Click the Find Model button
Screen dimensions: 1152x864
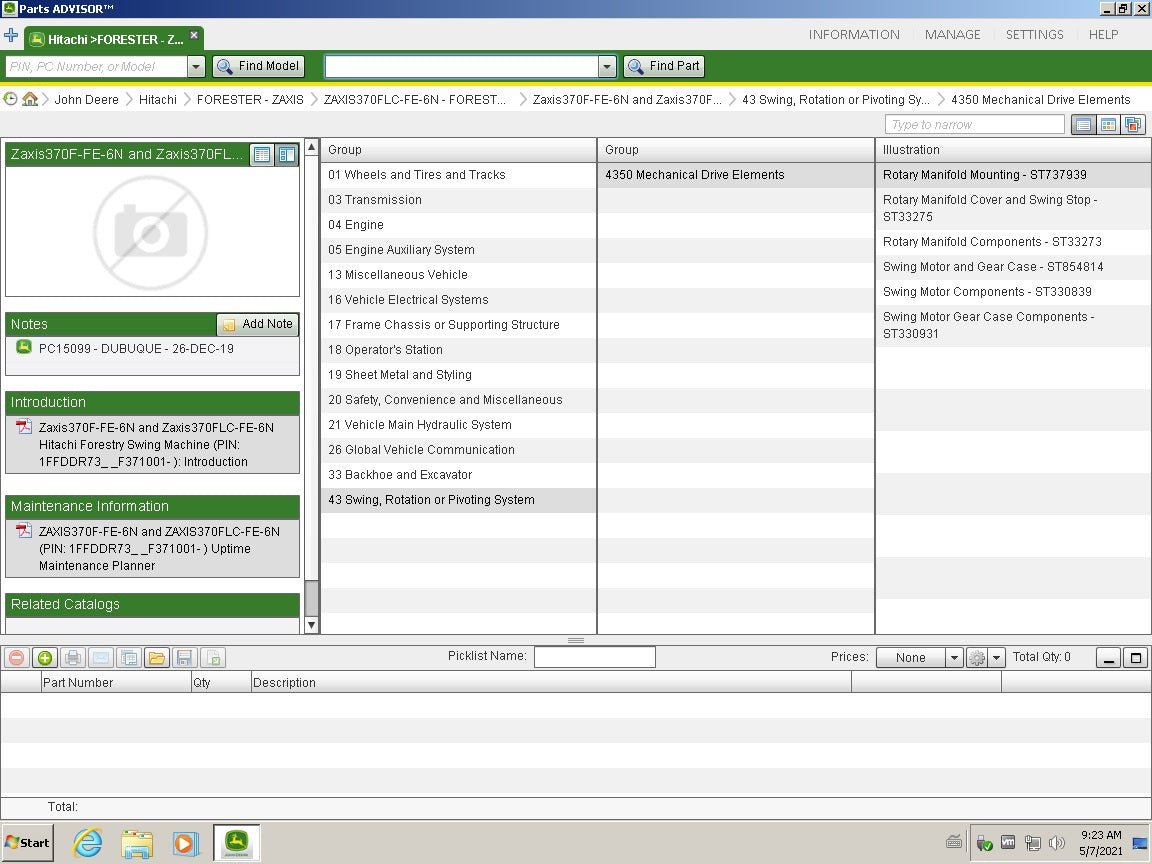[258, 66]
